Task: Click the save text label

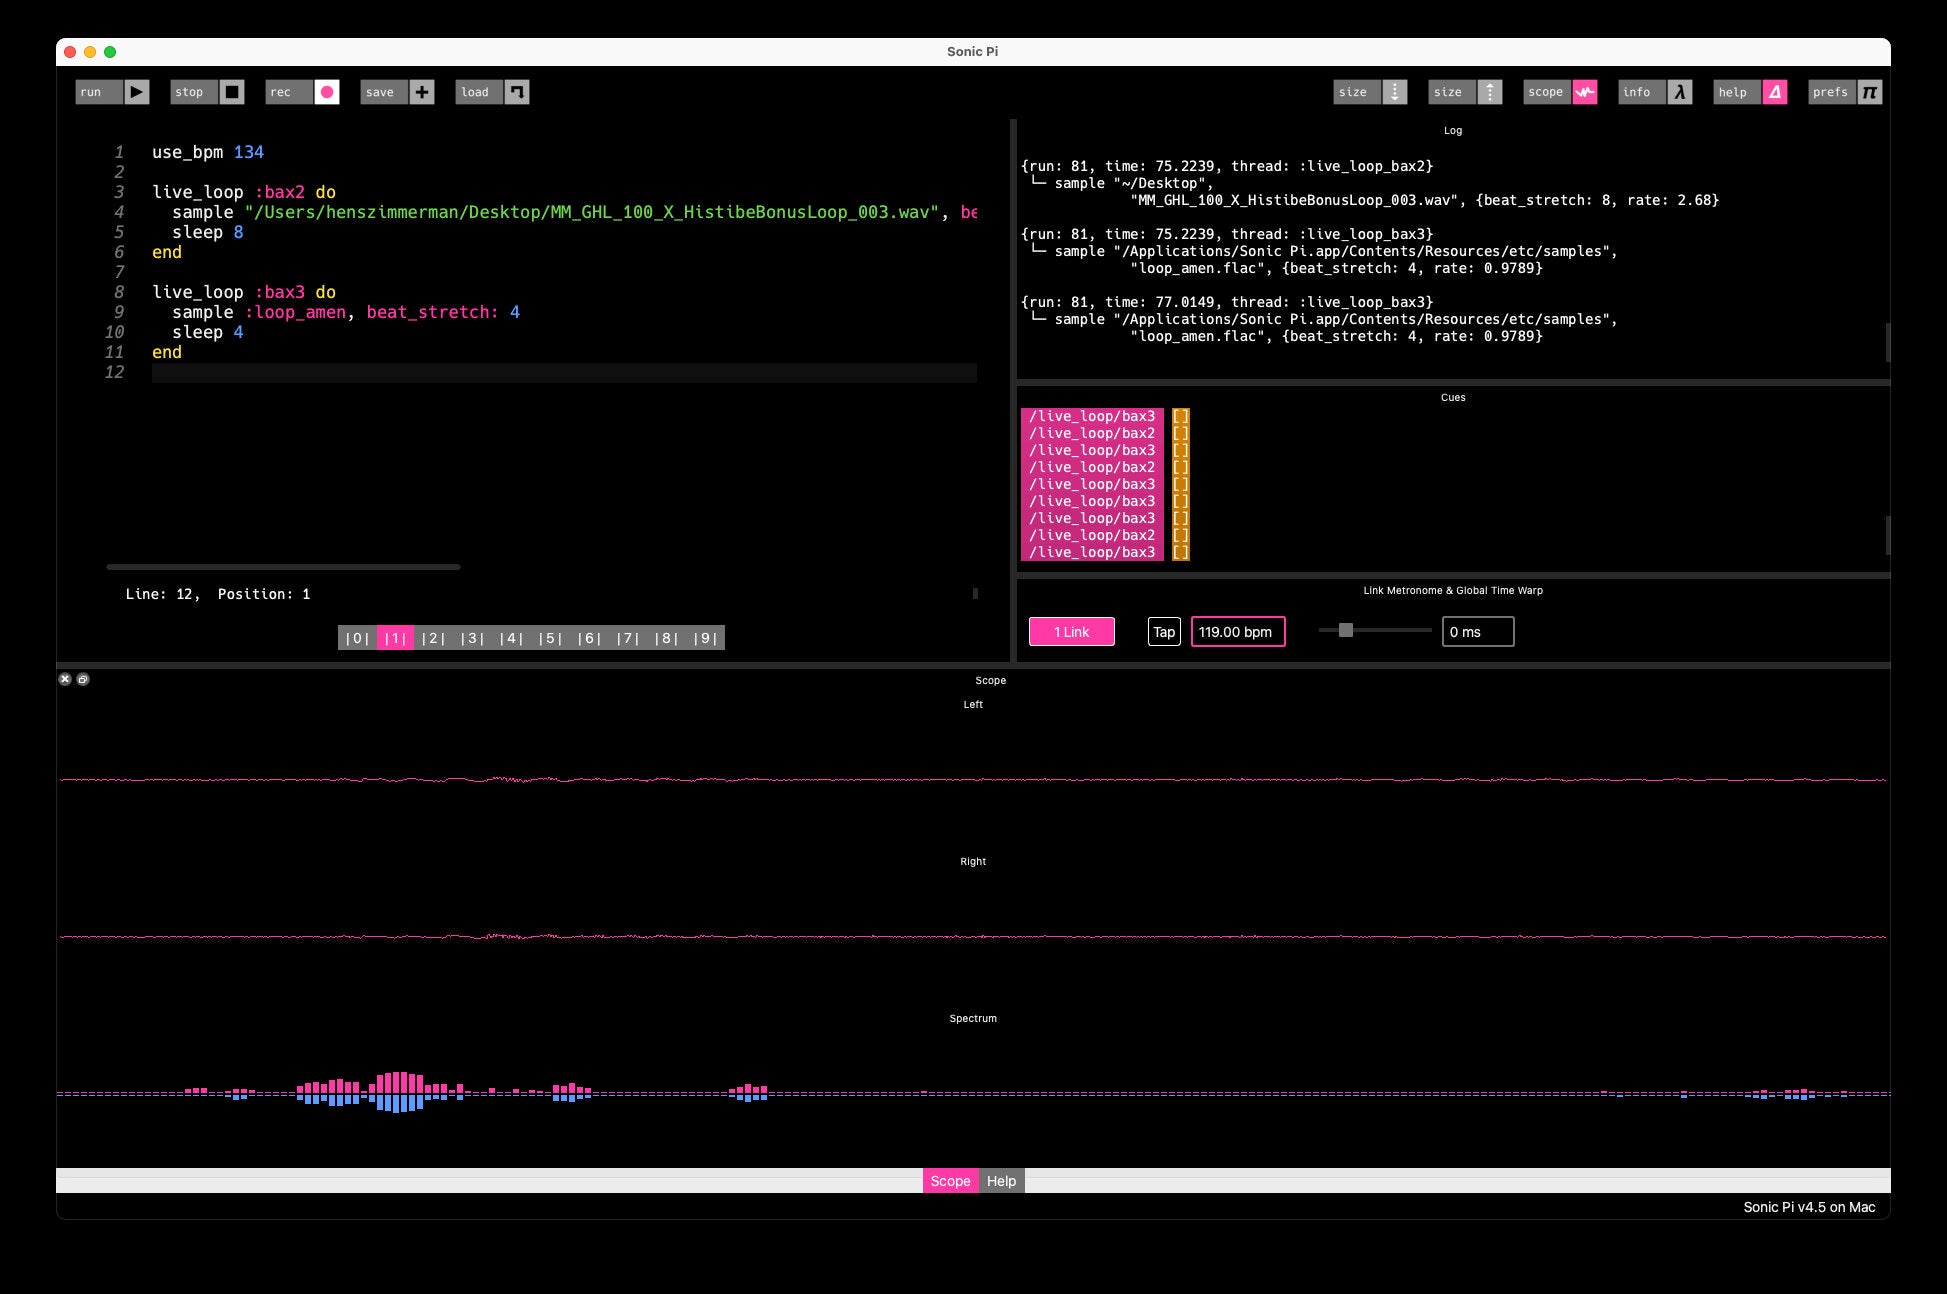Action: tap(384, 92)
